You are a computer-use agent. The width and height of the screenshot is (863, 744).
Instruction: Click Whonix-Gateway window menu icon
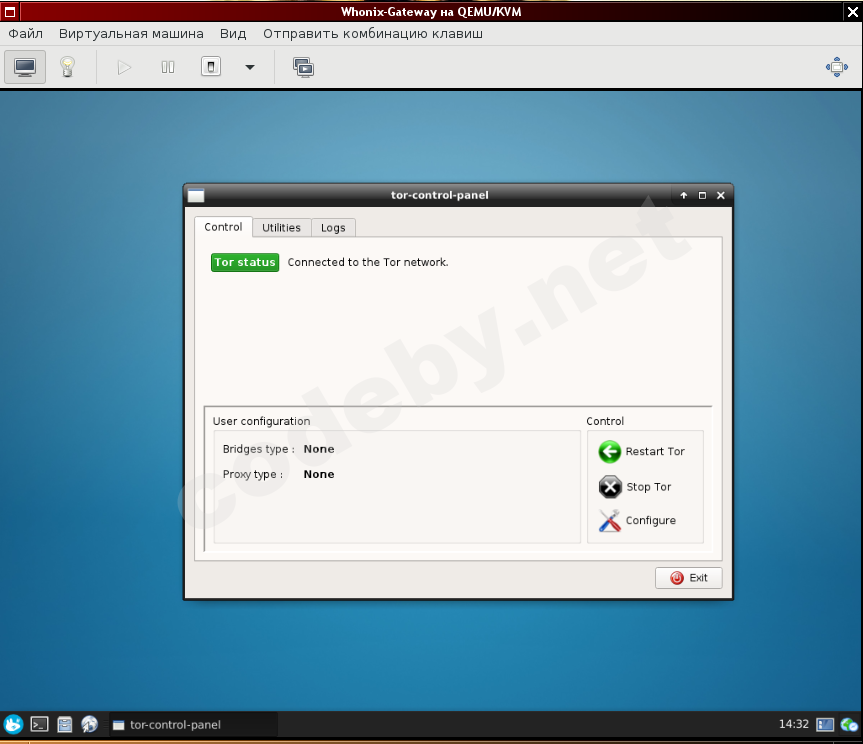10,12
